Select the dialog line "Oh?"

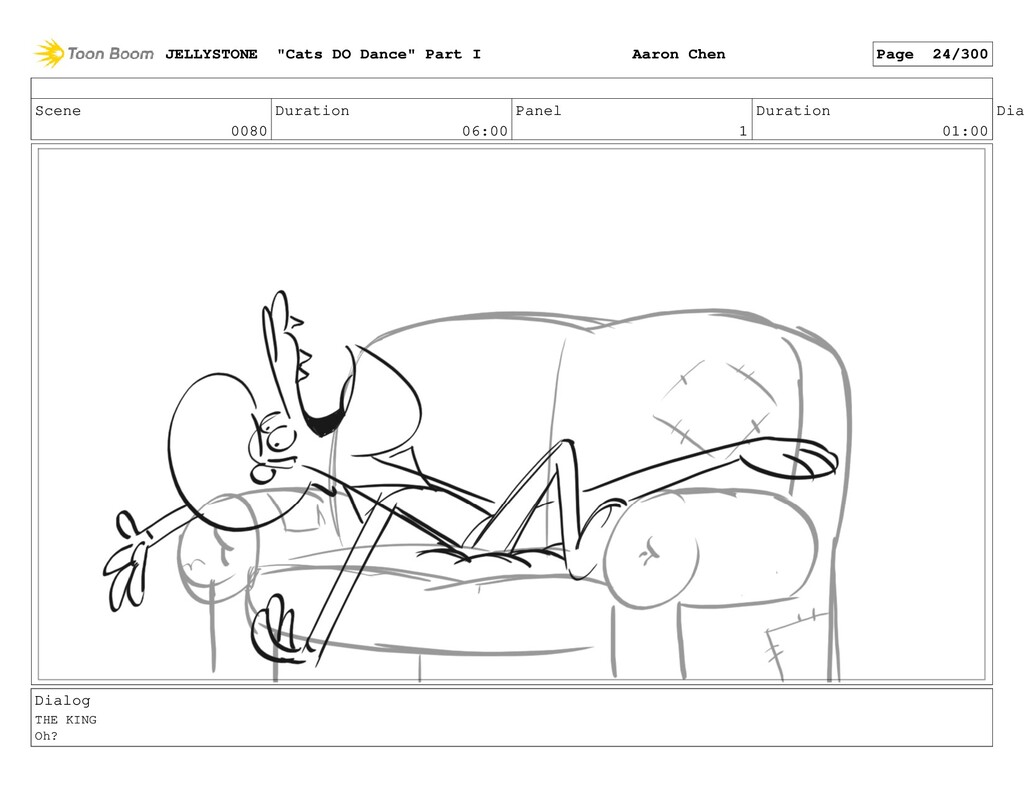point(46,736)
